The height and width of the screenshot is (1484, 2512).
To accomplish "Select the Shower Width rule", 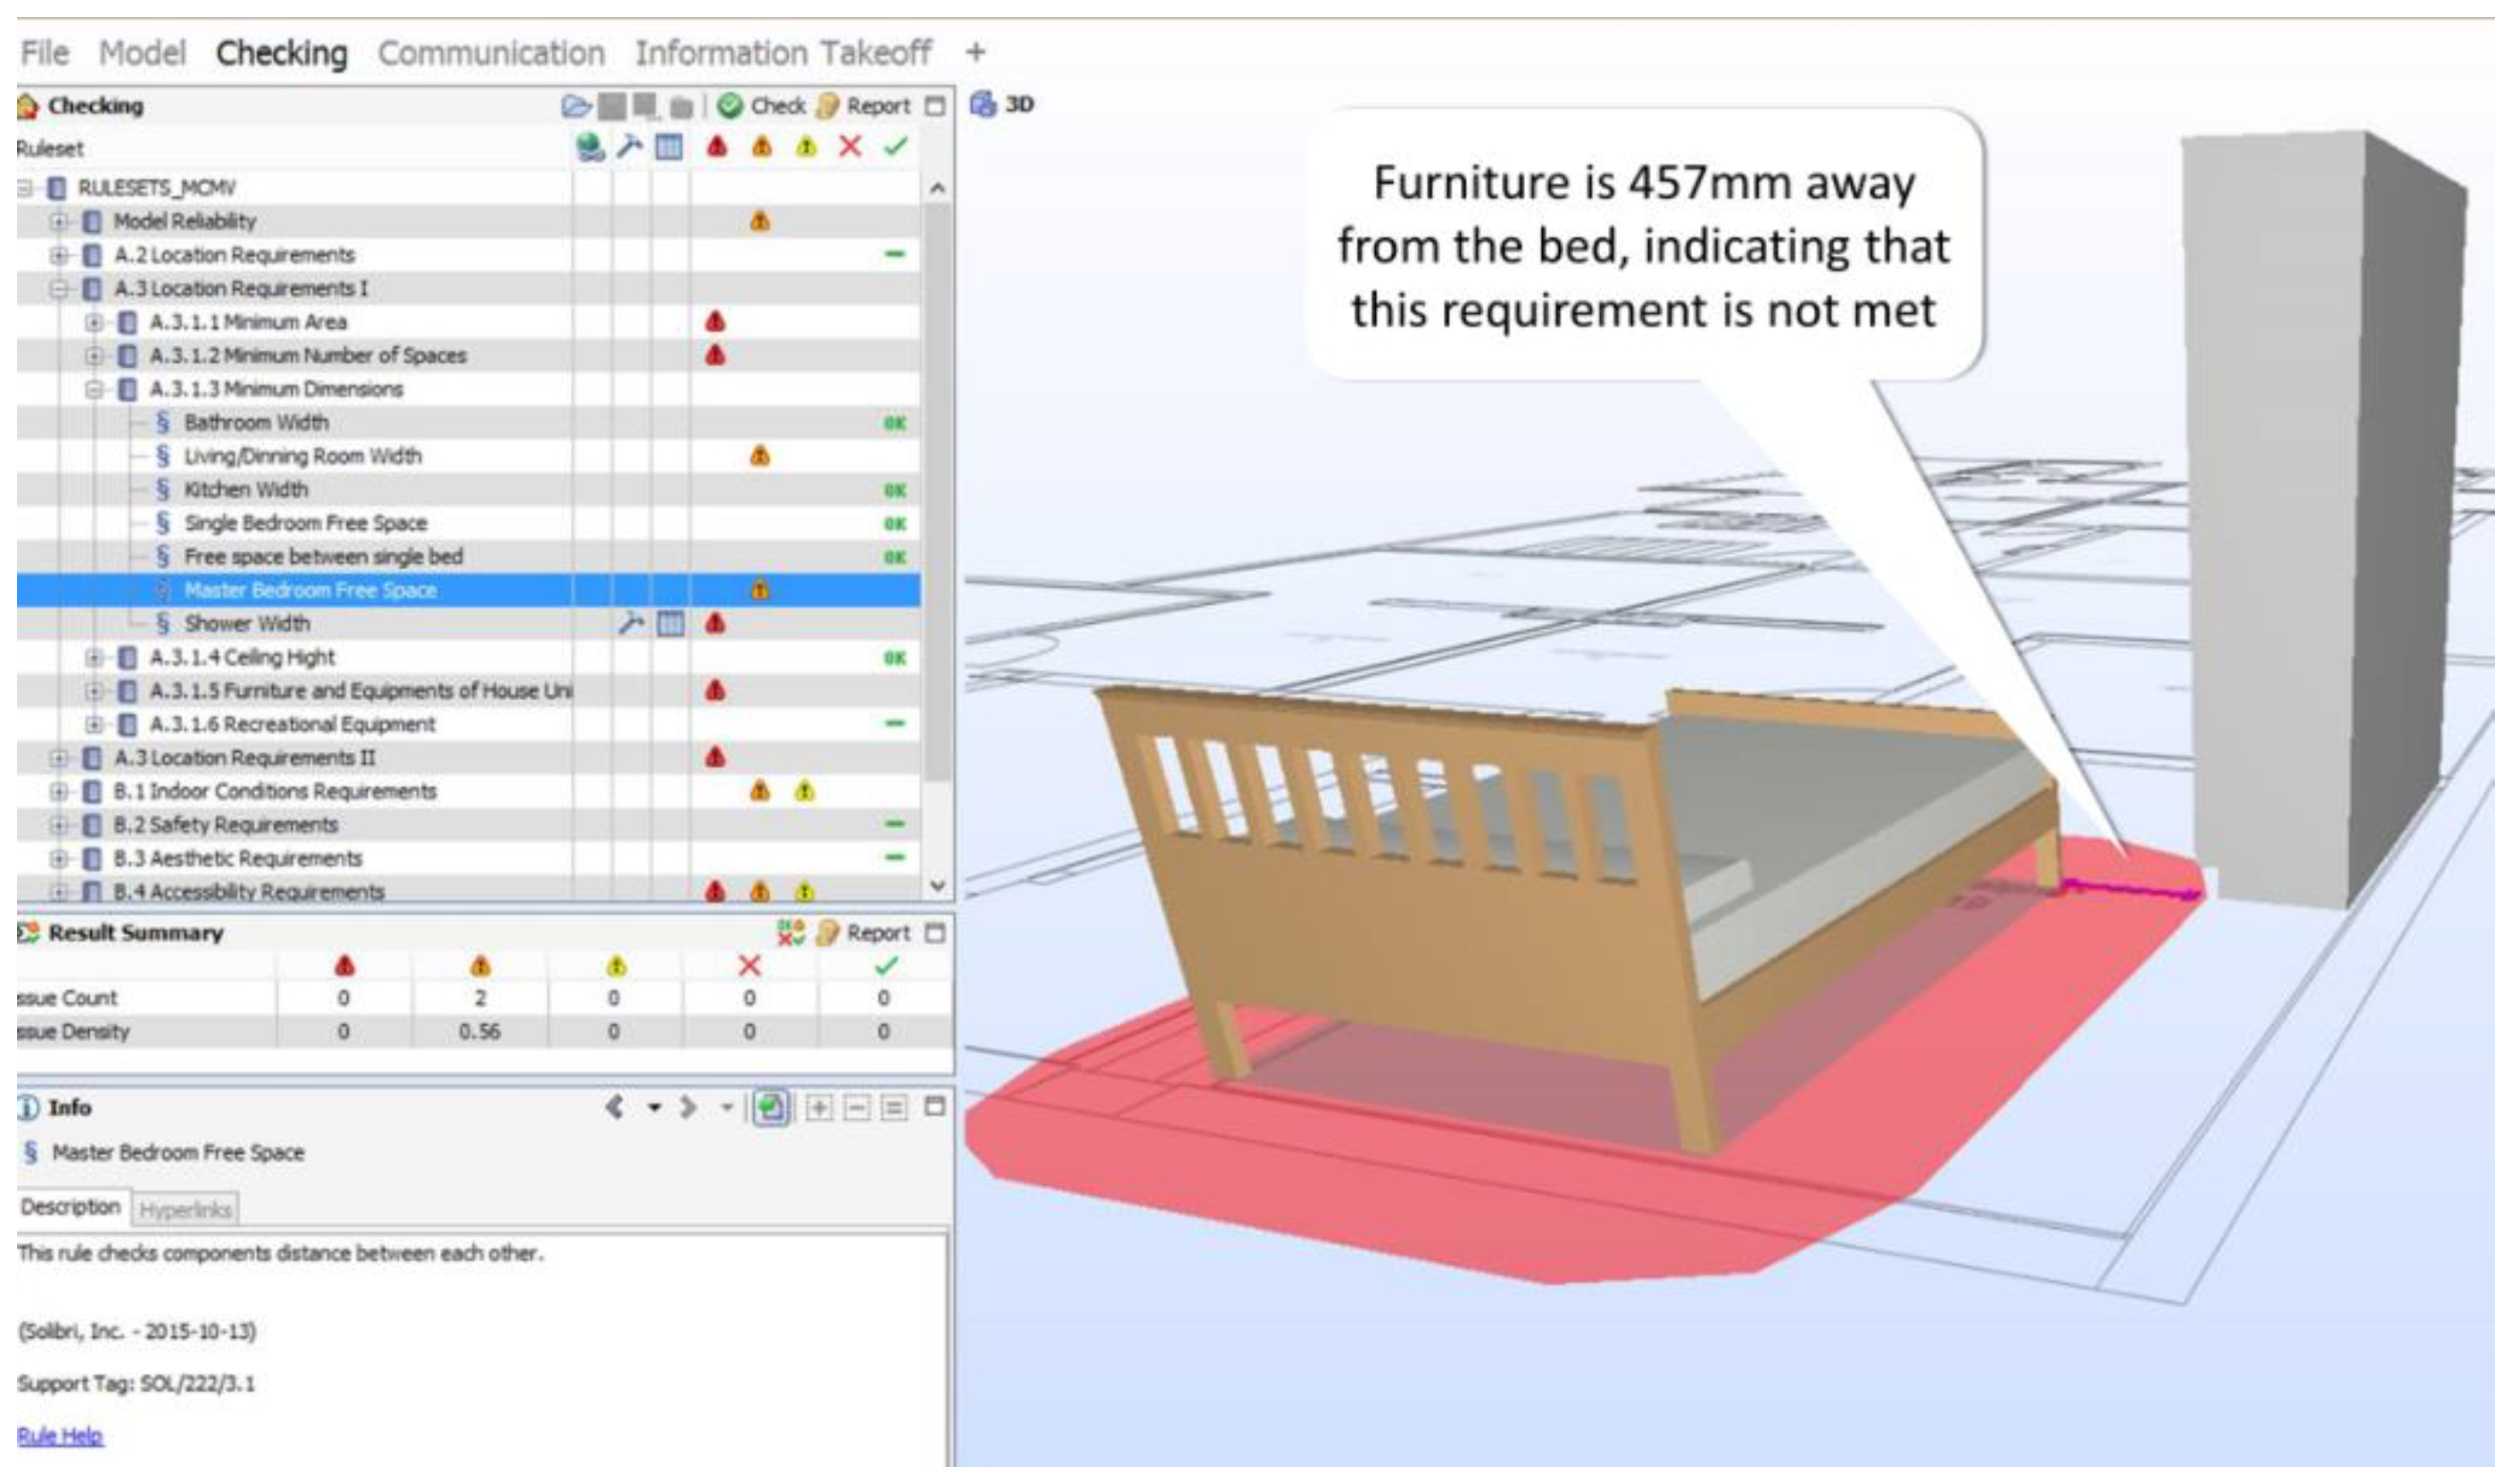I will (x=247, y=624).
